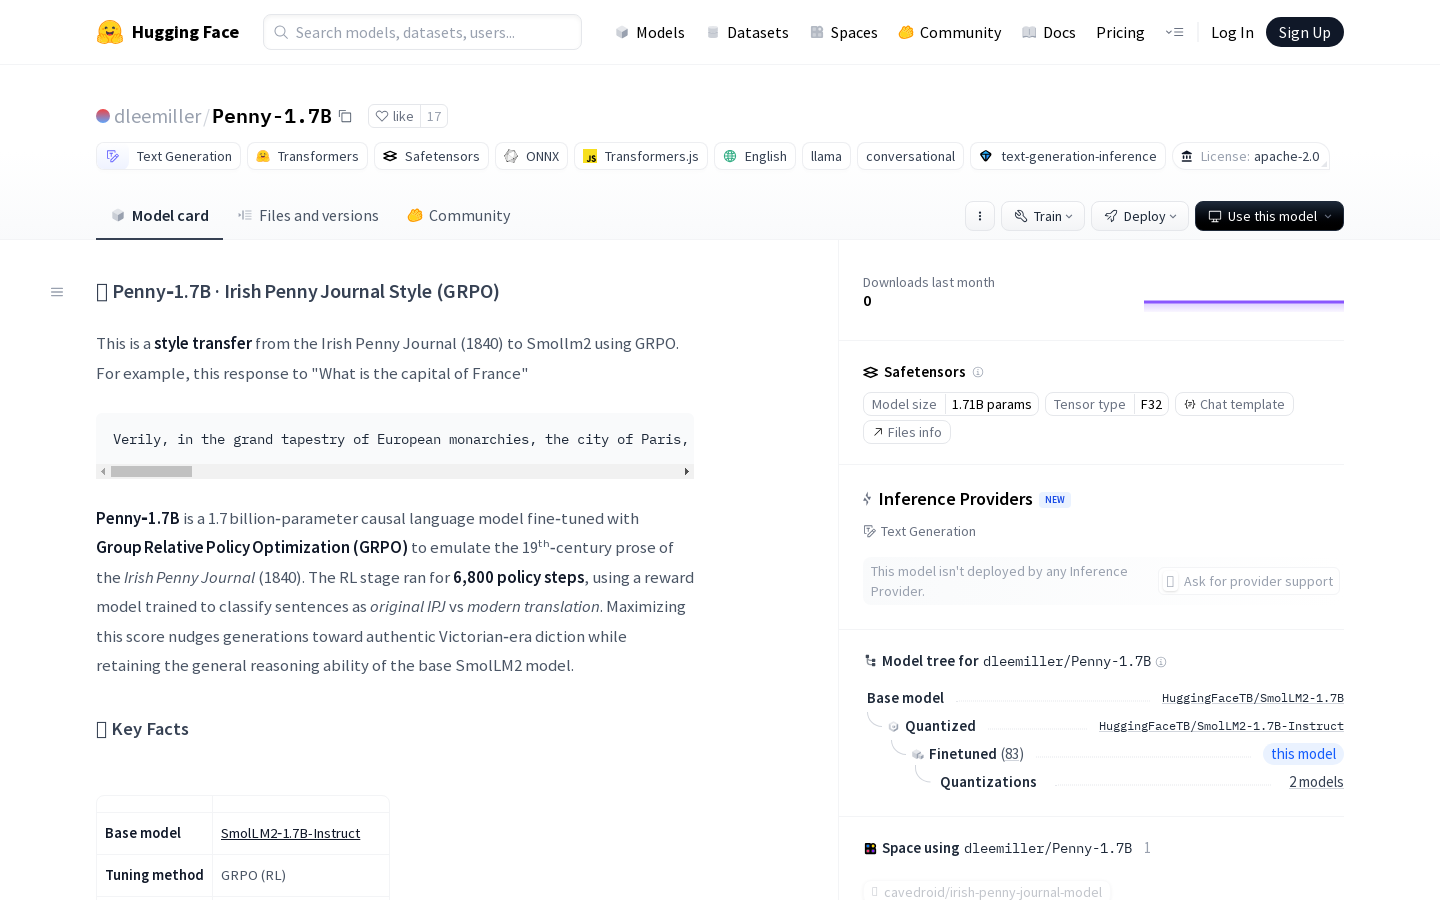Click Model size 1.71B params badge
This screenshot has width=1440, height=900.
951,404
